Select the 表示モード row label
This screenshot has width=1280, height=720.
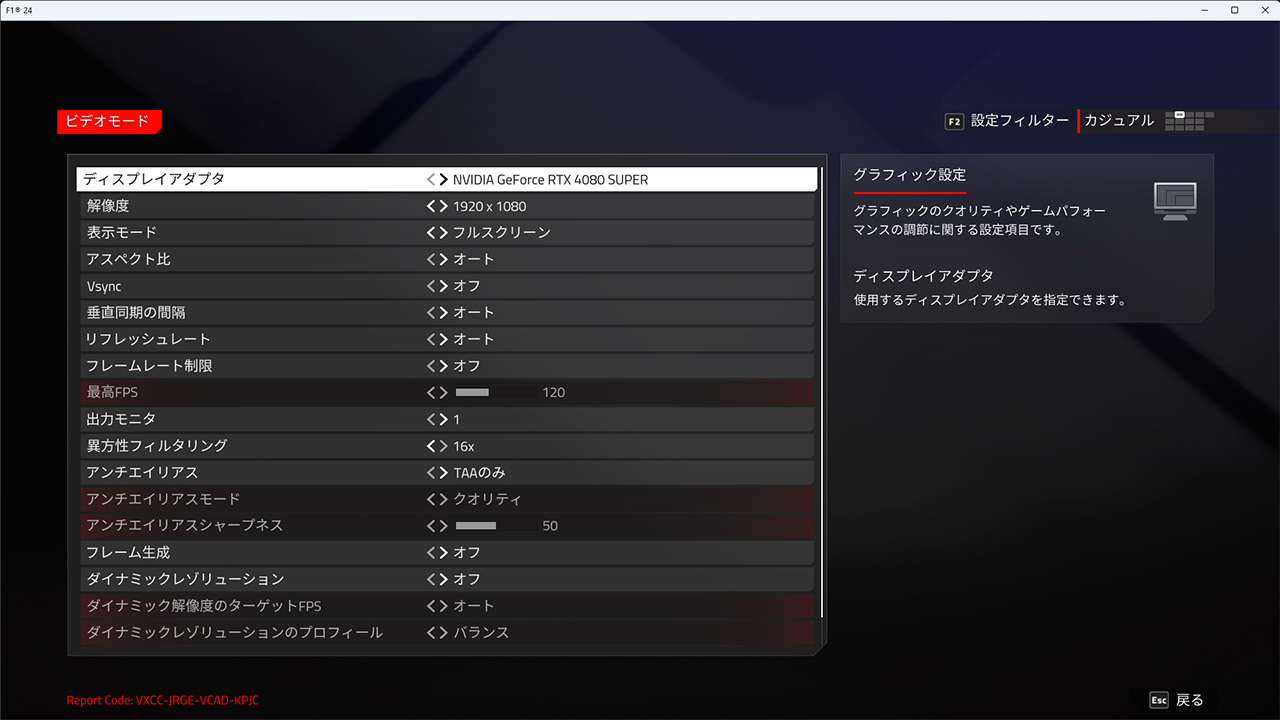[122, 233]
